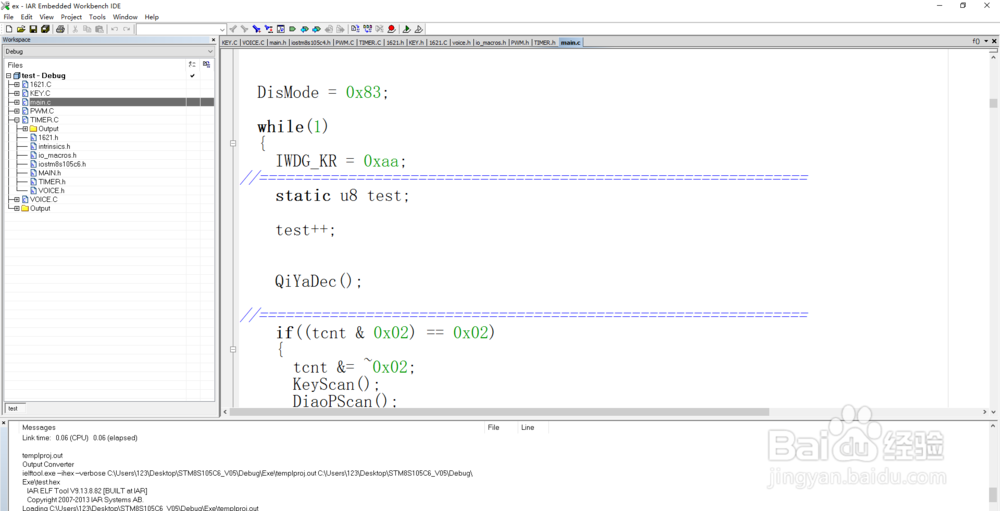Expand the PWM.C tree node

(17, 111)
